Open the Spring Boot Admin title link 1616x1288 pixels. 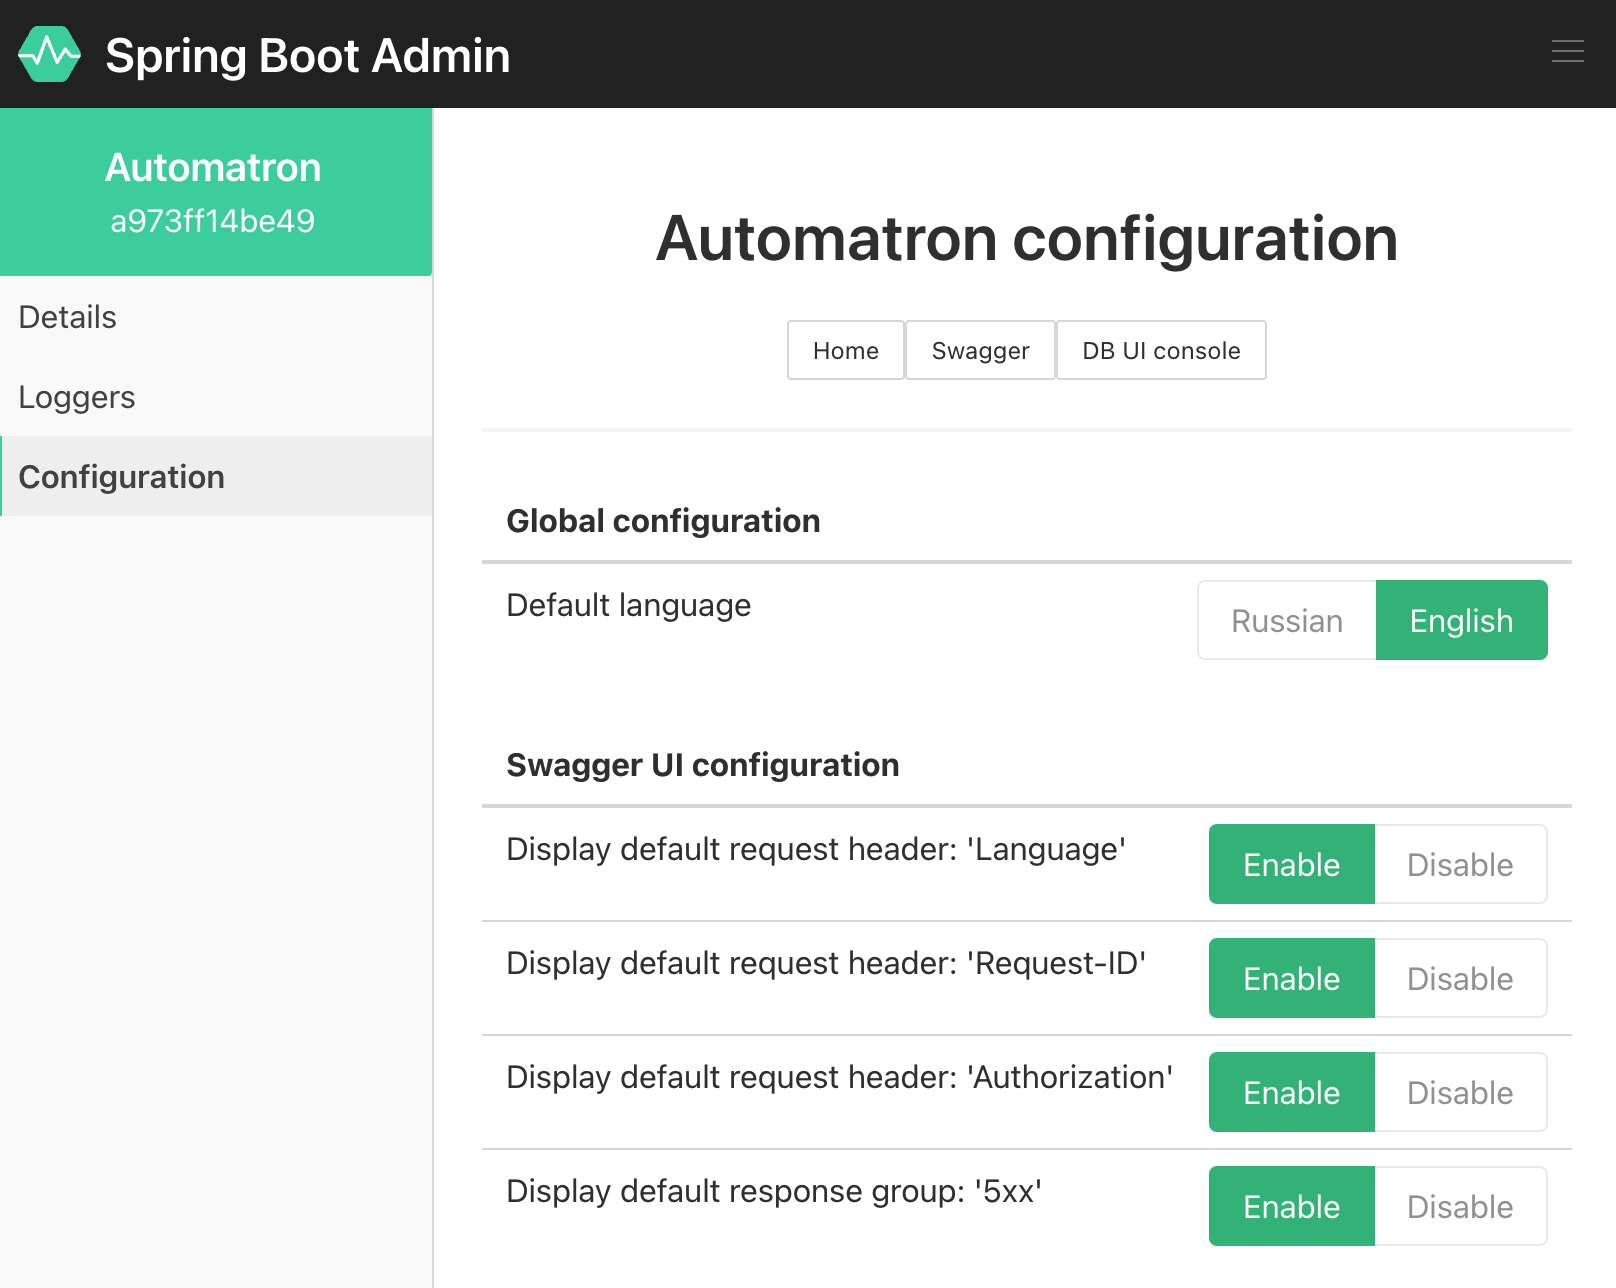pyautogui.click(x=308, y=55)
